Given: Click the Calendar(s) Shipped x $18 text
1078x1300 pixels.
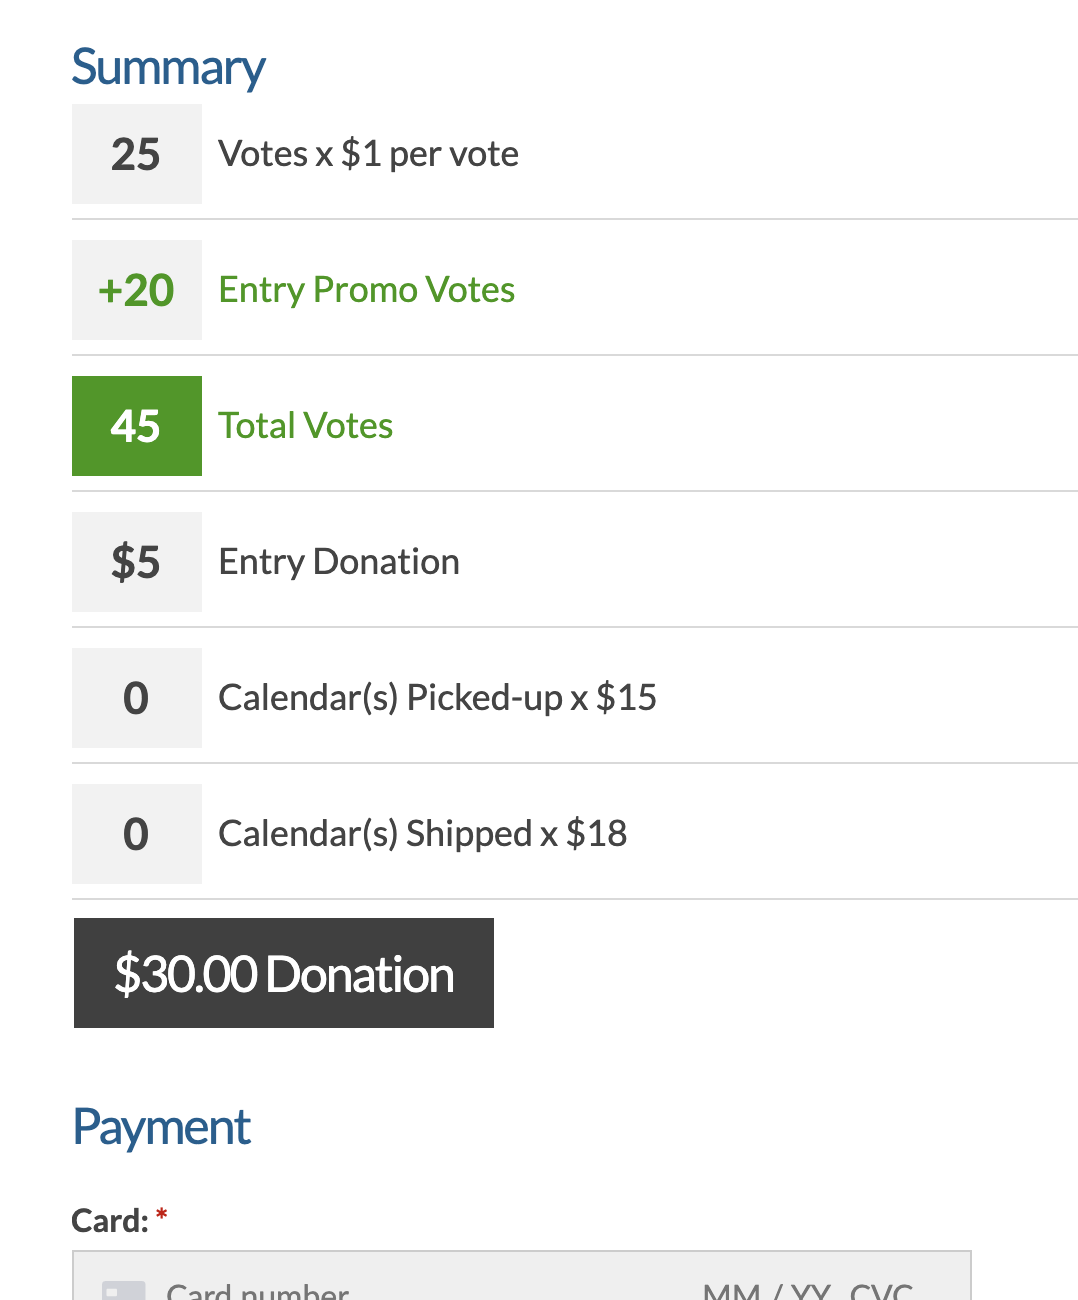Looking at the screenshot, I should pos(423,834).
